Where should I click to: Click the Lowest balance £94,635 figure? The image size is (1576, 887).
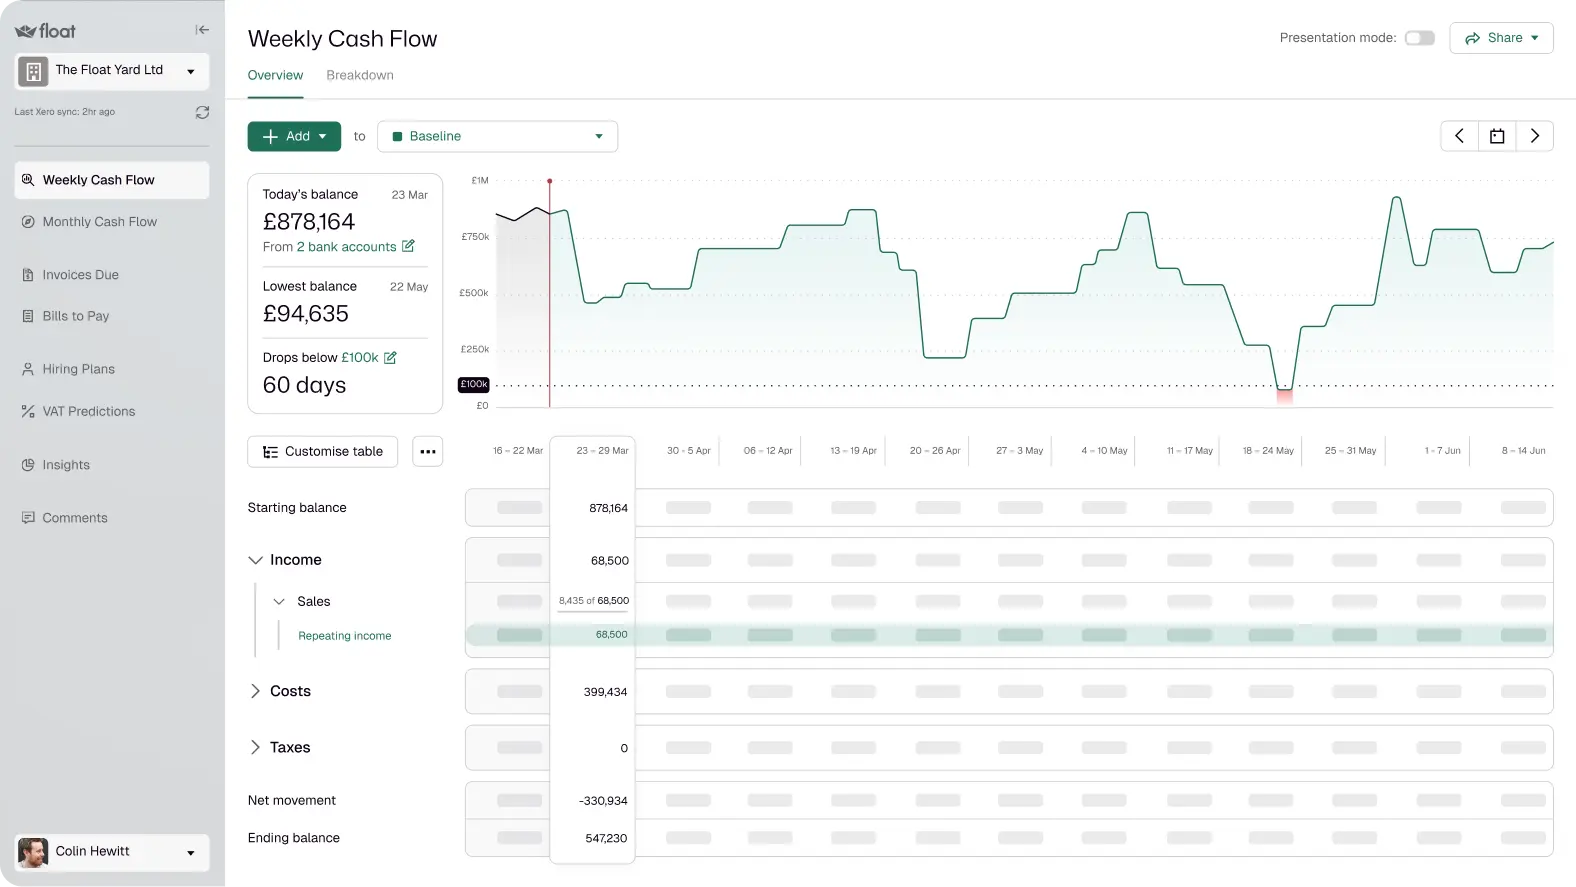(306, 314)
